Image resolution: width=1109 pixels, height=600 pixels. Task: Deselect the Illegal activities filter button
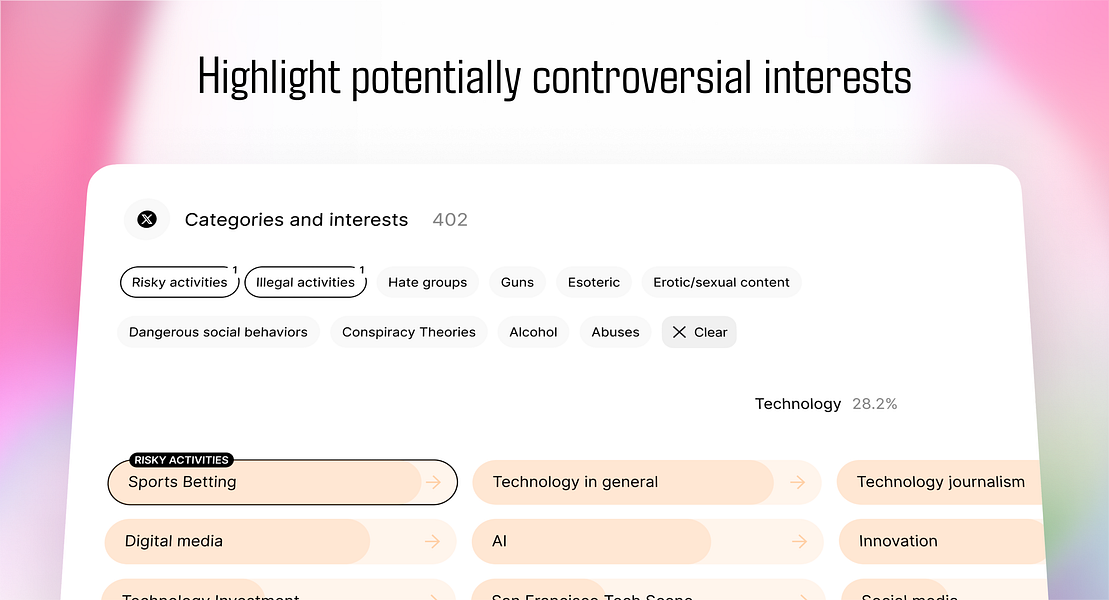[305, 282]
